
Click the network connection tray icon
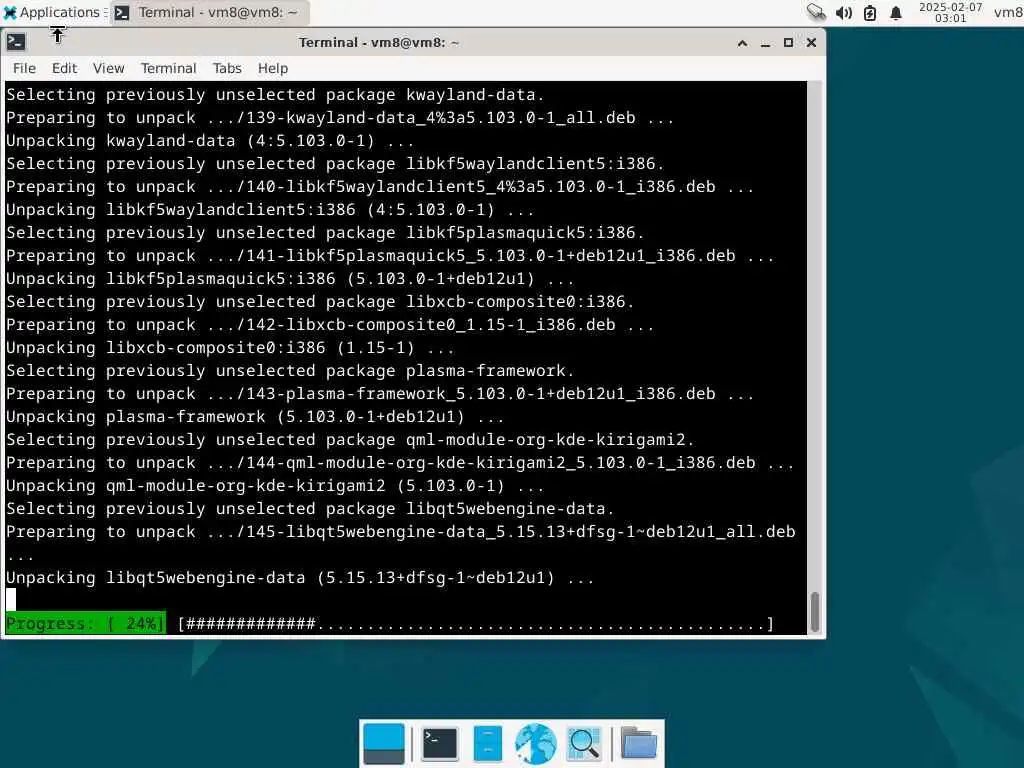click(x=816, y=12)
